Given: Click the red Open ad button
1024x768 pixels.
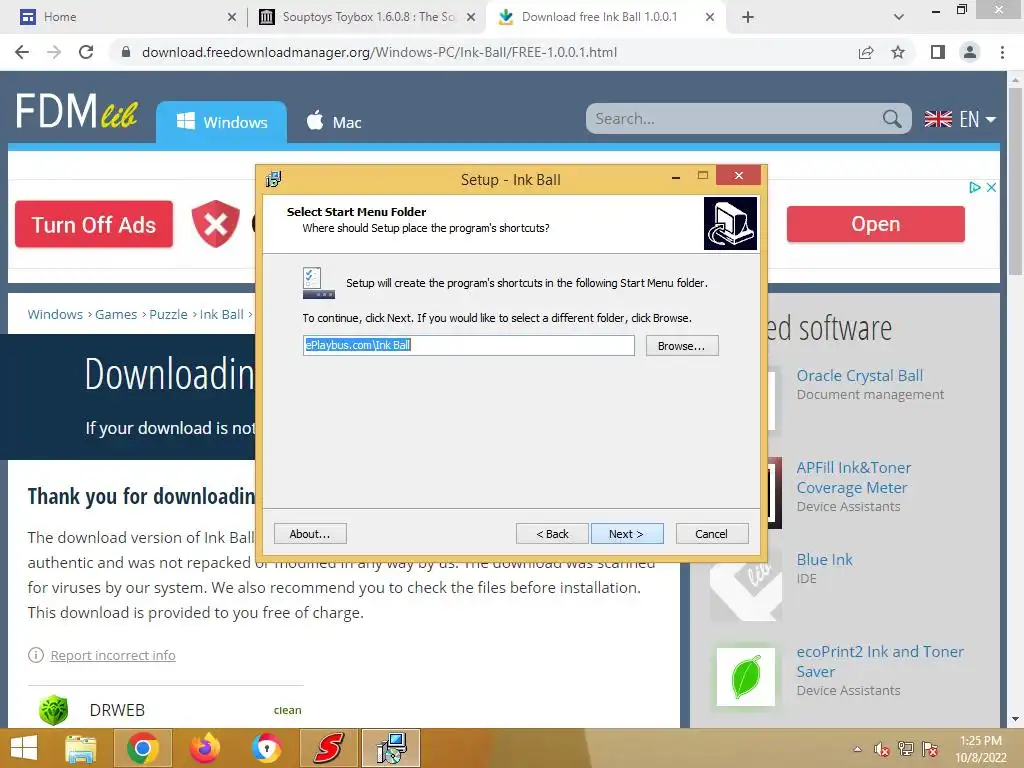Looking at the screenshot, I should 875,224.
